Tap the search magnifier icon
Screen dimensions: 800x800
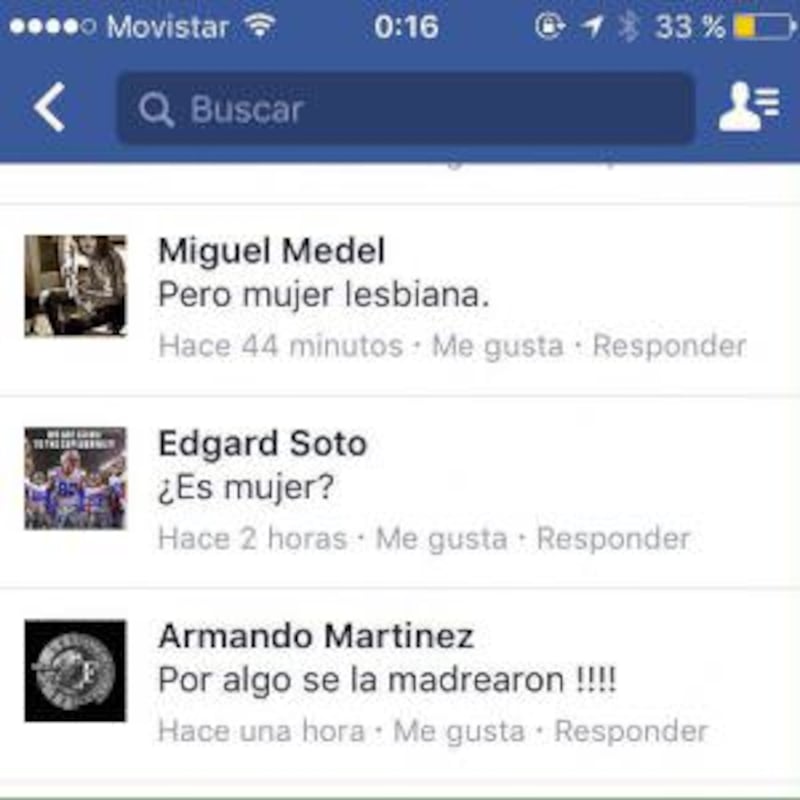156,109
